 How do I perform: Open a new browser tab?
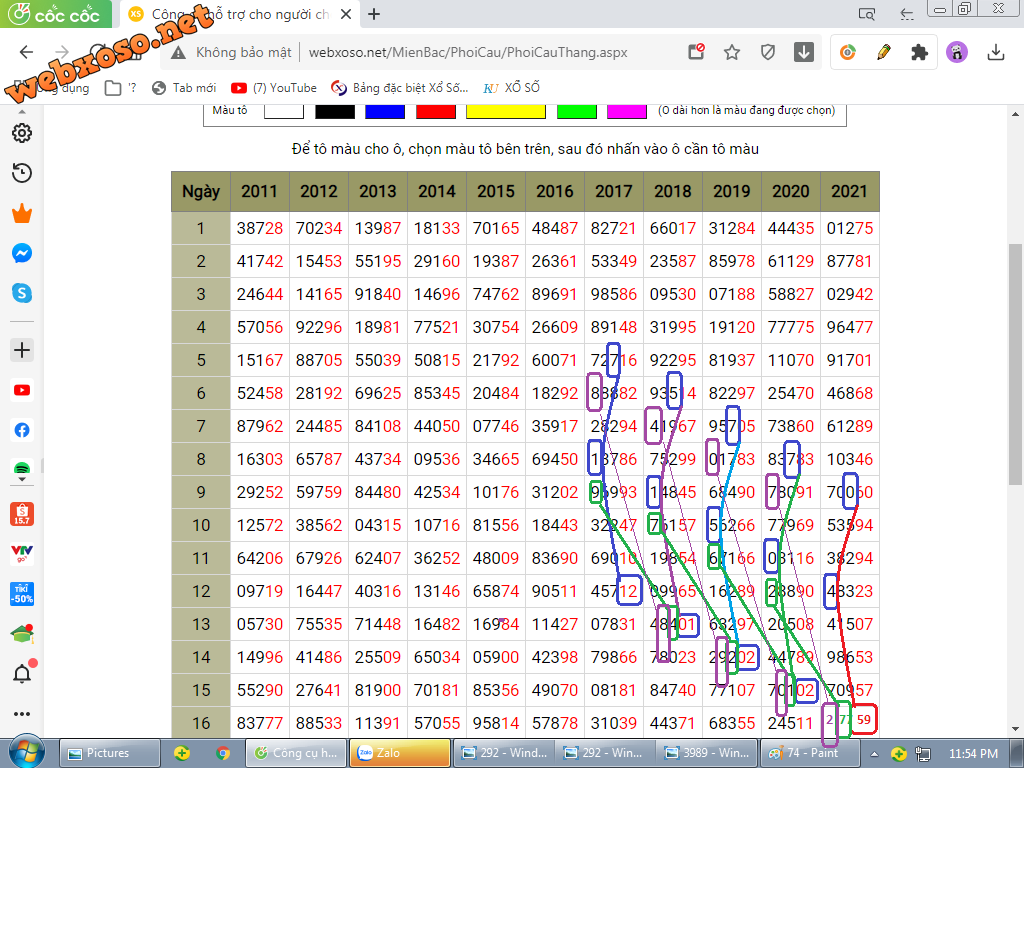coord(374,14)
